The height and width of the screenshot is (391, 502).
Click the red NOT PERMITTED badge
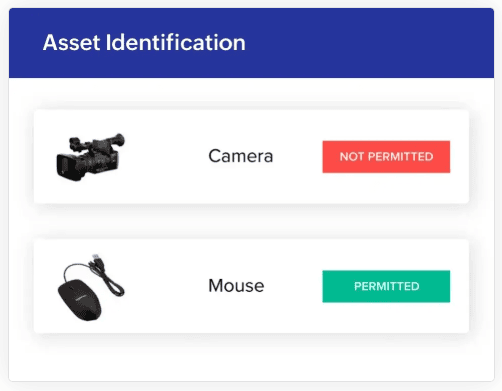coord(386,157)
